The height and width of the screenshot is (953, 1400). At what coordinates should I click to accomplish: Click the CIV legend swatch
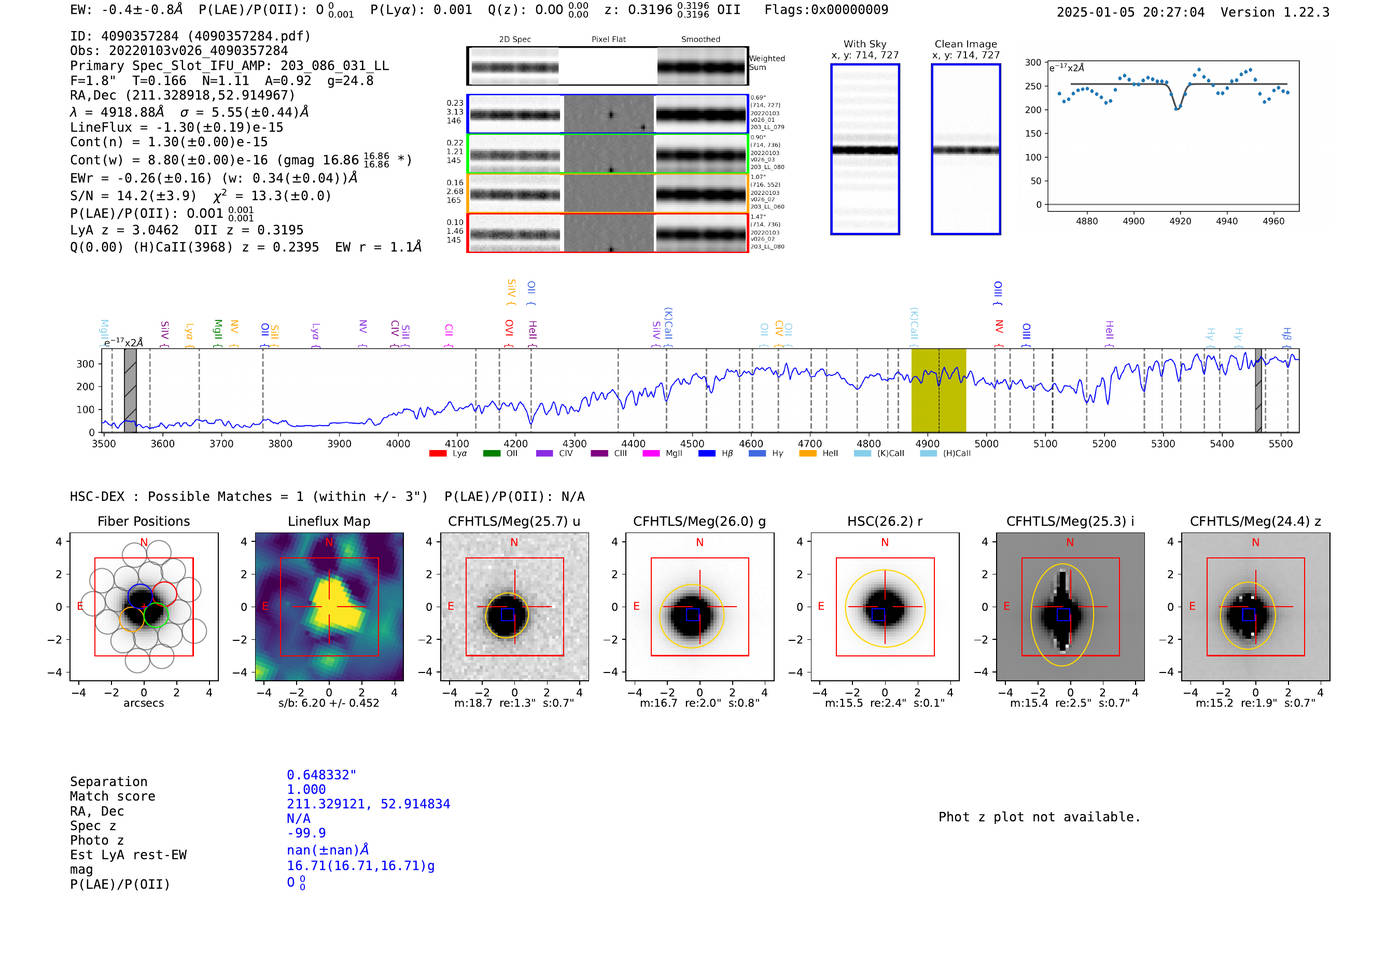544,454
